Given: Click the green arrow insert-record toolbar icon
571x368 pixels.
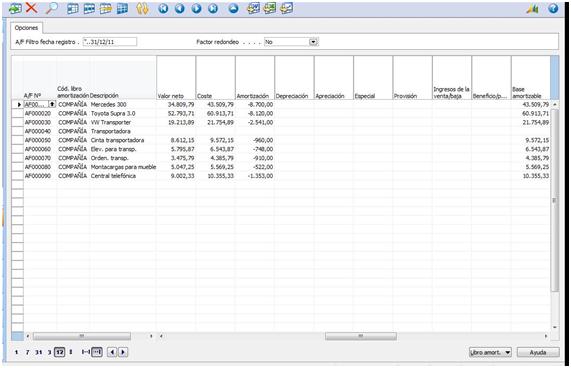Looking at the screenshot, I should click(15, 8).
